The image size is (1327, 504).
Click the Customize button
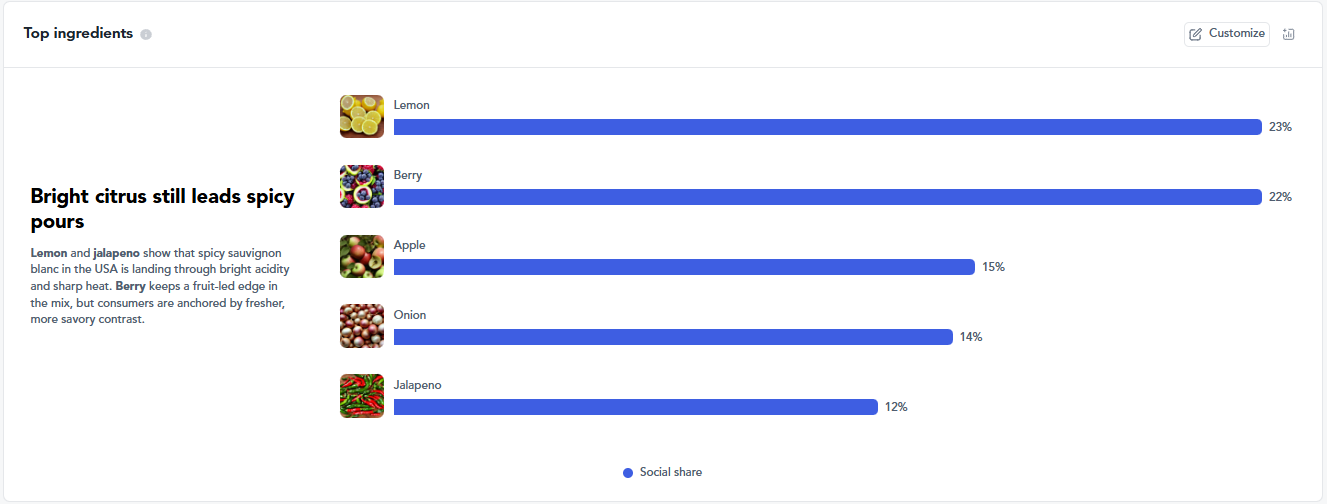[1227, 34]
